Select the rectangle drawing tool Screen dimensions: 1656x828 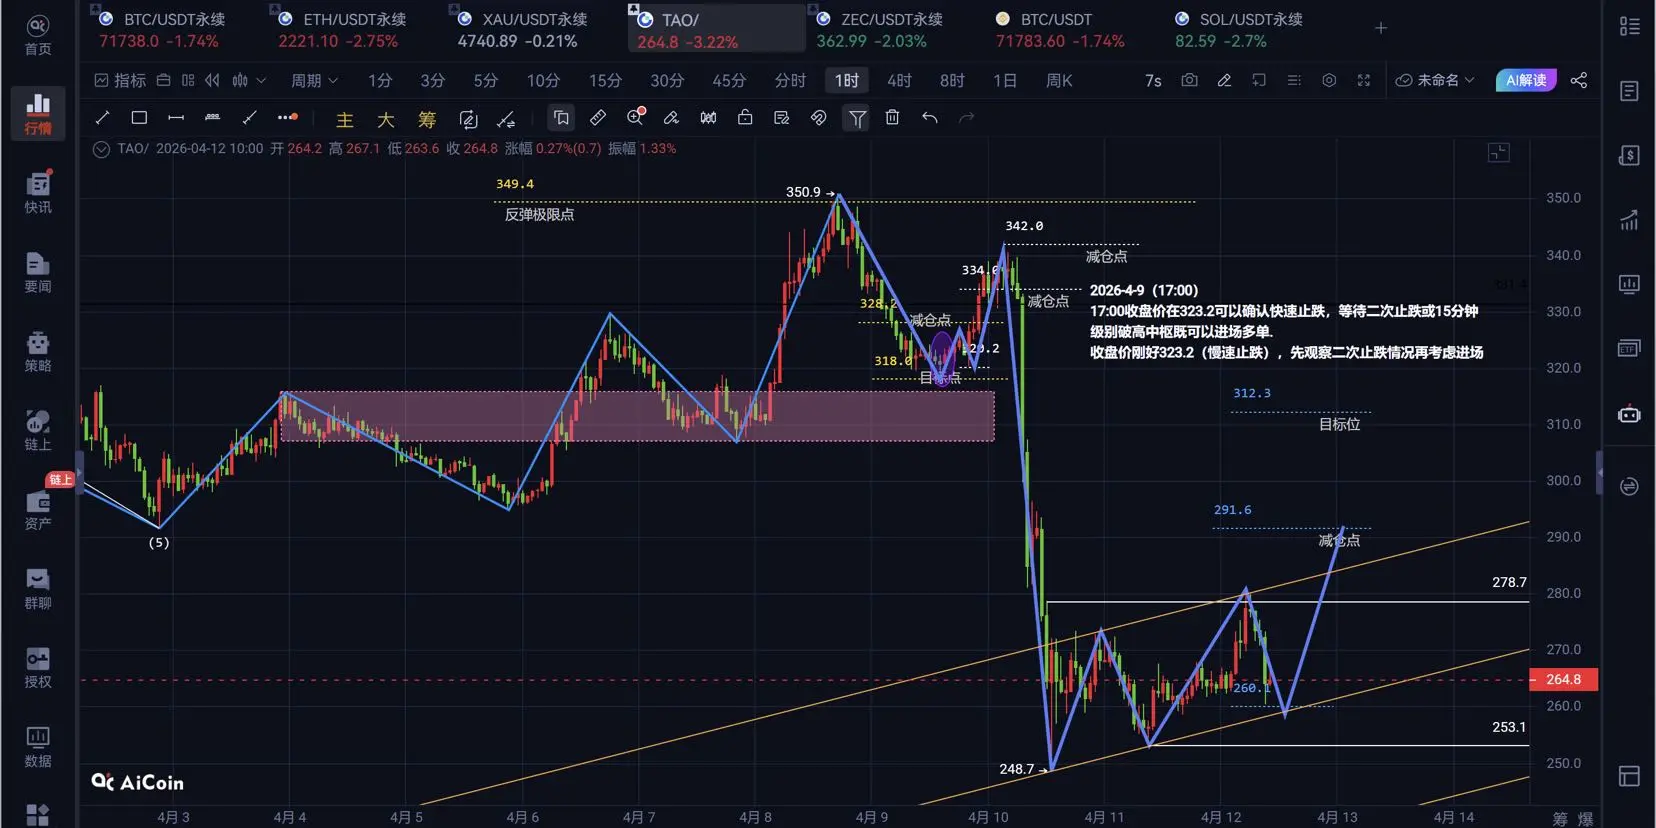tap(139, 118)
